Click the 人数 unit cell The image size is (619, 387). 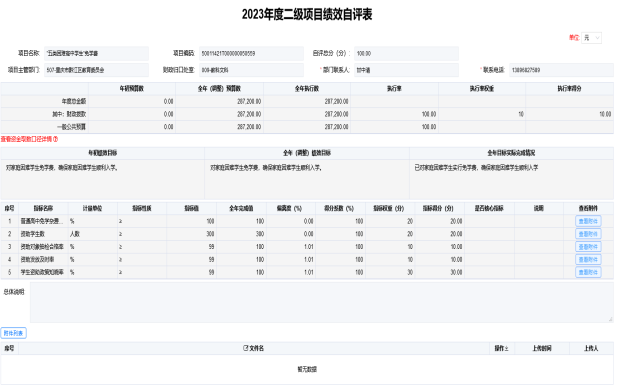[92, 234]
